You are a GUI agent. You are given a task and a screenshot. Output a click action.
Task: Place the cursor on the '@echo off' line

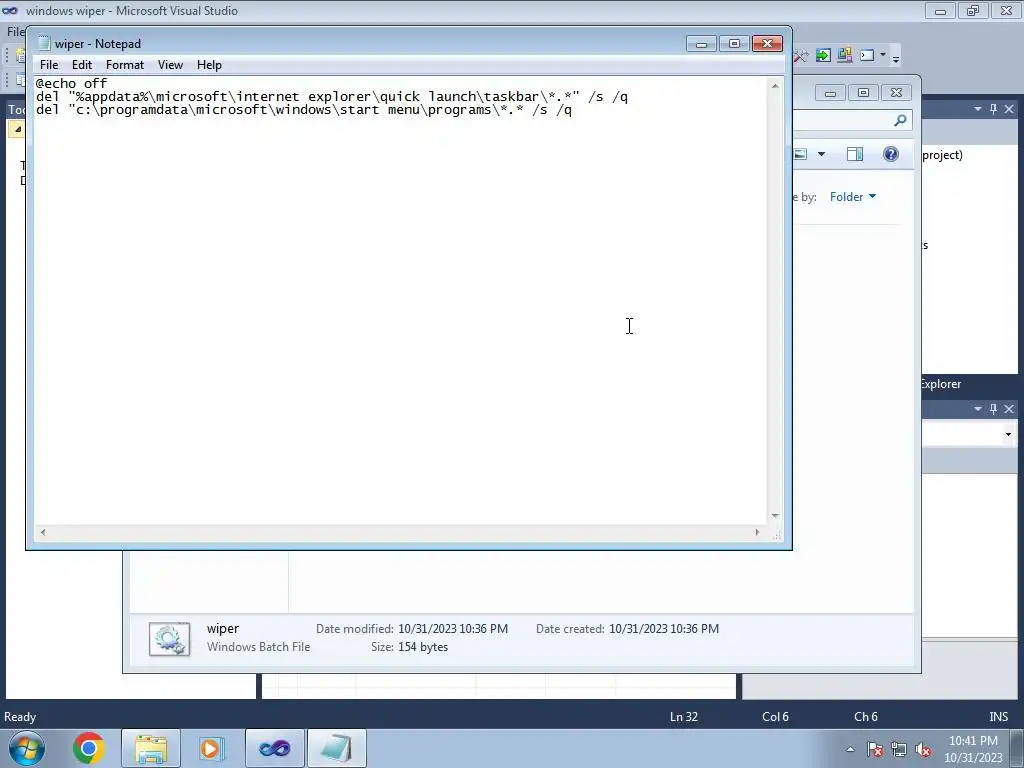tap(71, 83)
